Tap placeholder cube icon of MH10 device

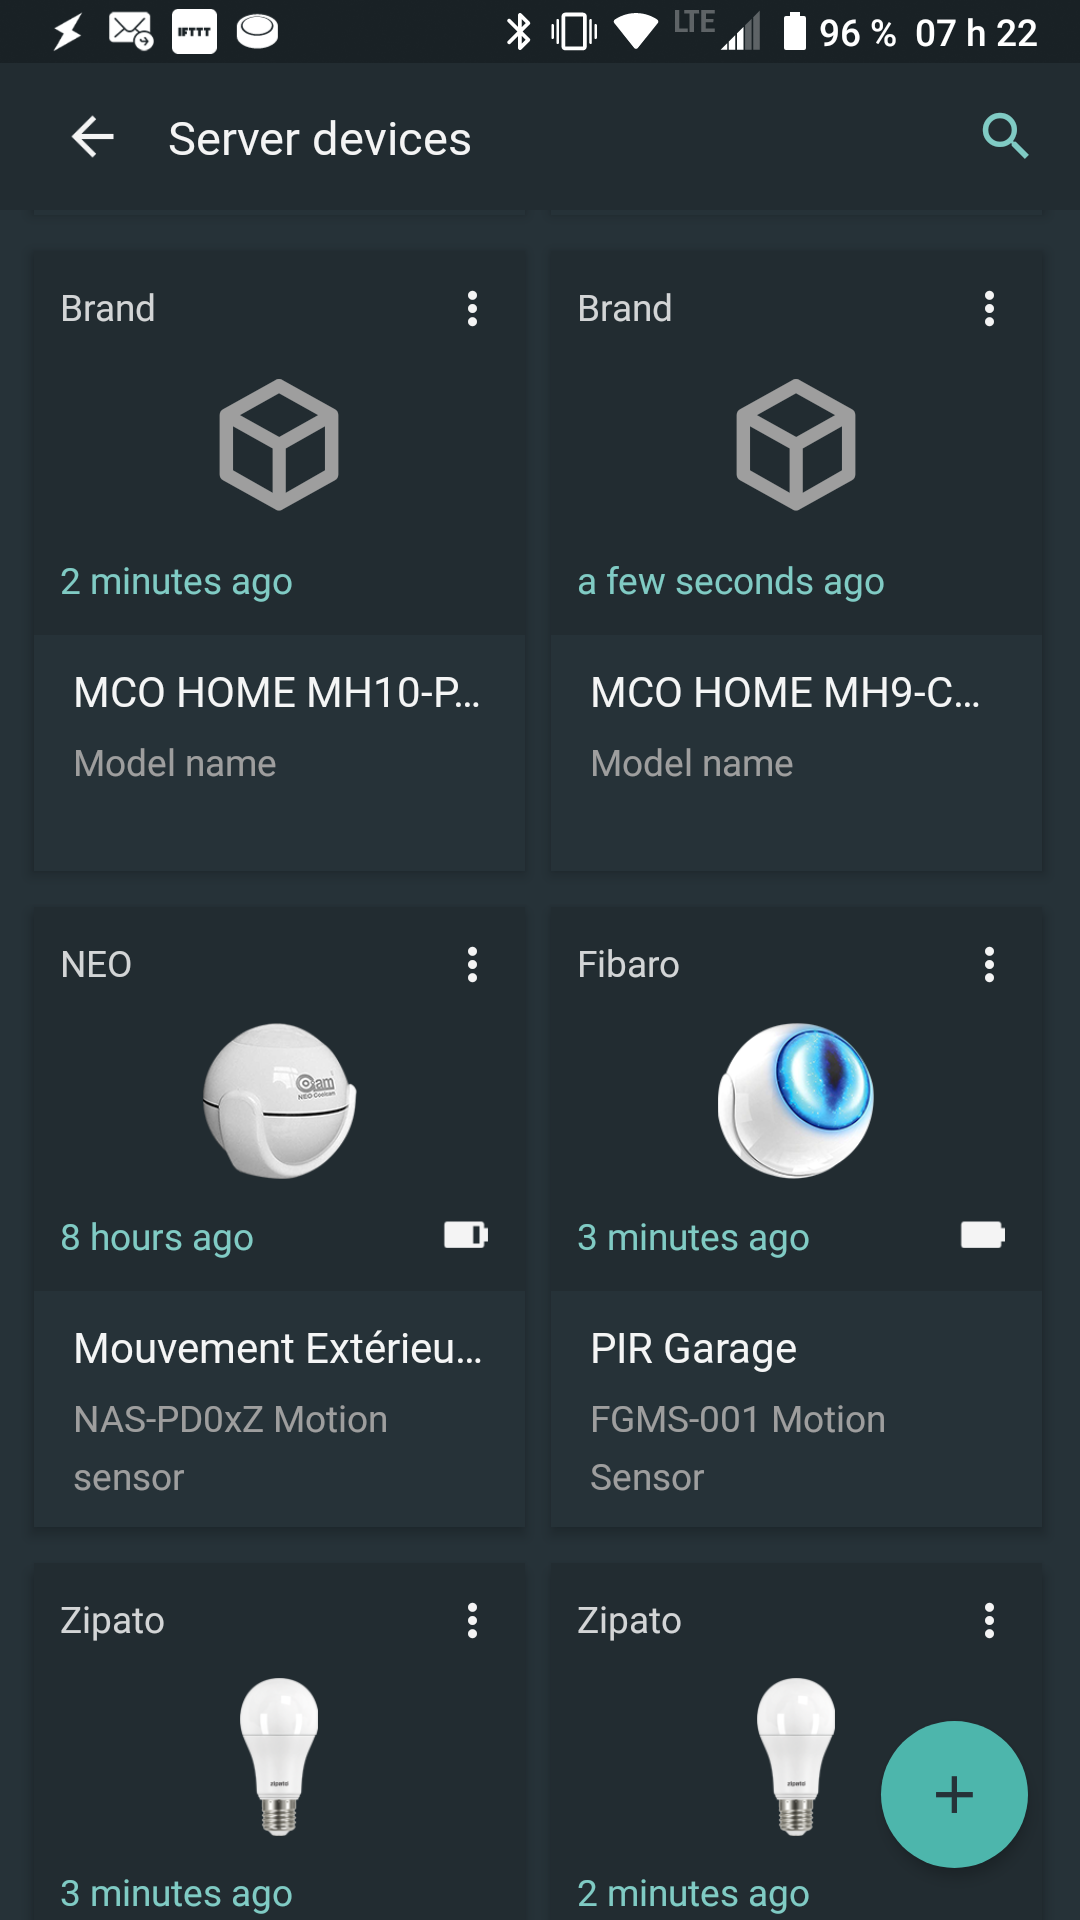(279, 444)
